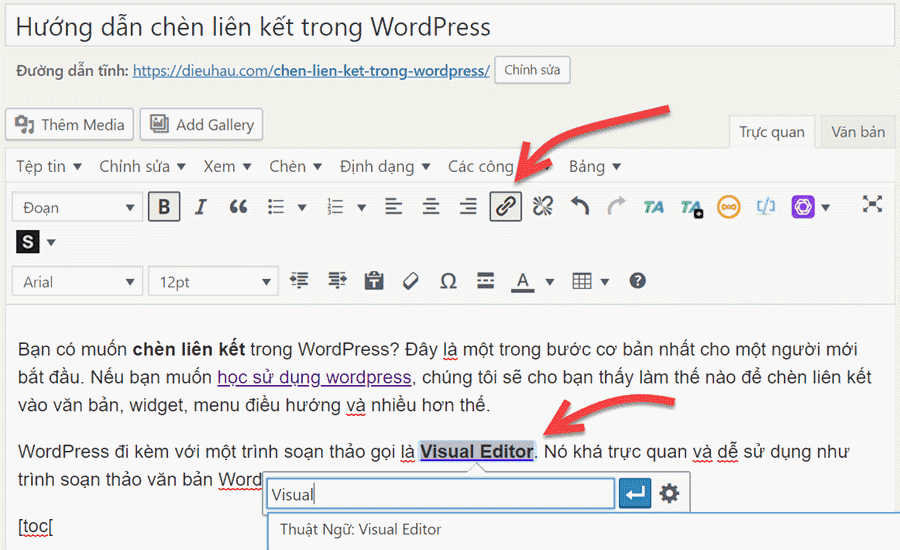Switch to the Văn bản tab
900x550 pixels.
point(858,132)
